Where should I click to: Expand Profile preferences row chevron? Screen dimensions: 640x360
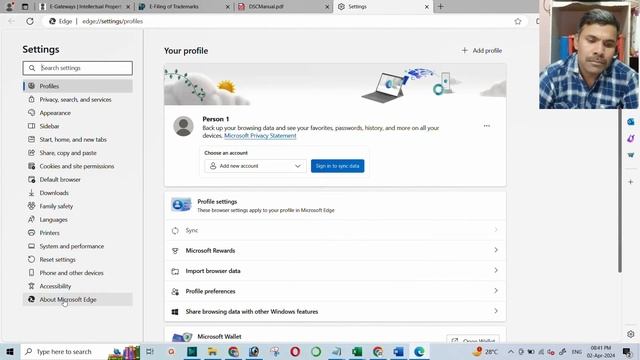[496, 291]
